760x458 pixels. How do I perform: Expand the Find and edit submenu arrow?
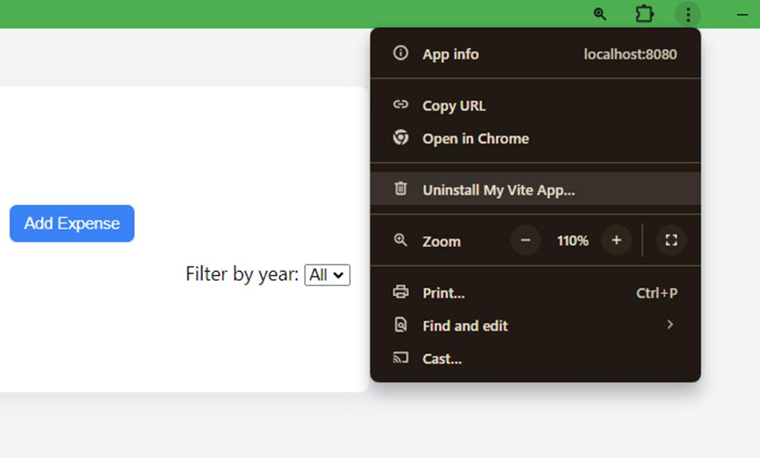click(x=670, y=325)
